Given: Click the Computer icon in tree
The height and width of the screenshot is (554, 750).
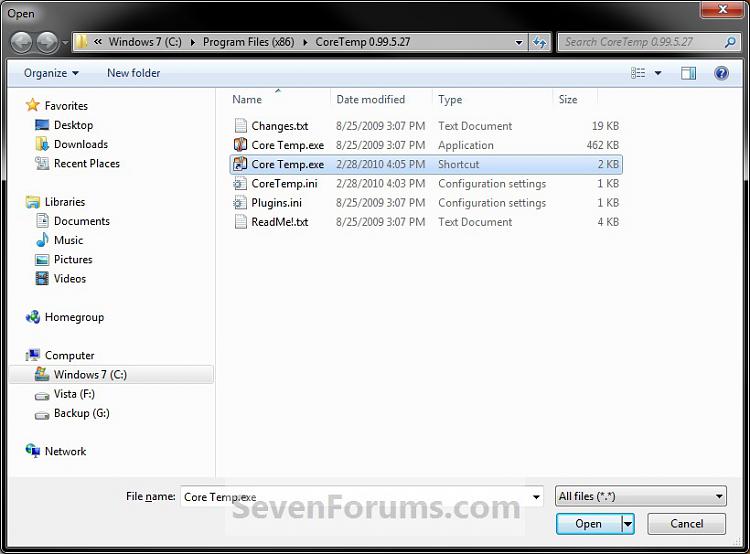Looking at the screenshot, I should 33,355.
